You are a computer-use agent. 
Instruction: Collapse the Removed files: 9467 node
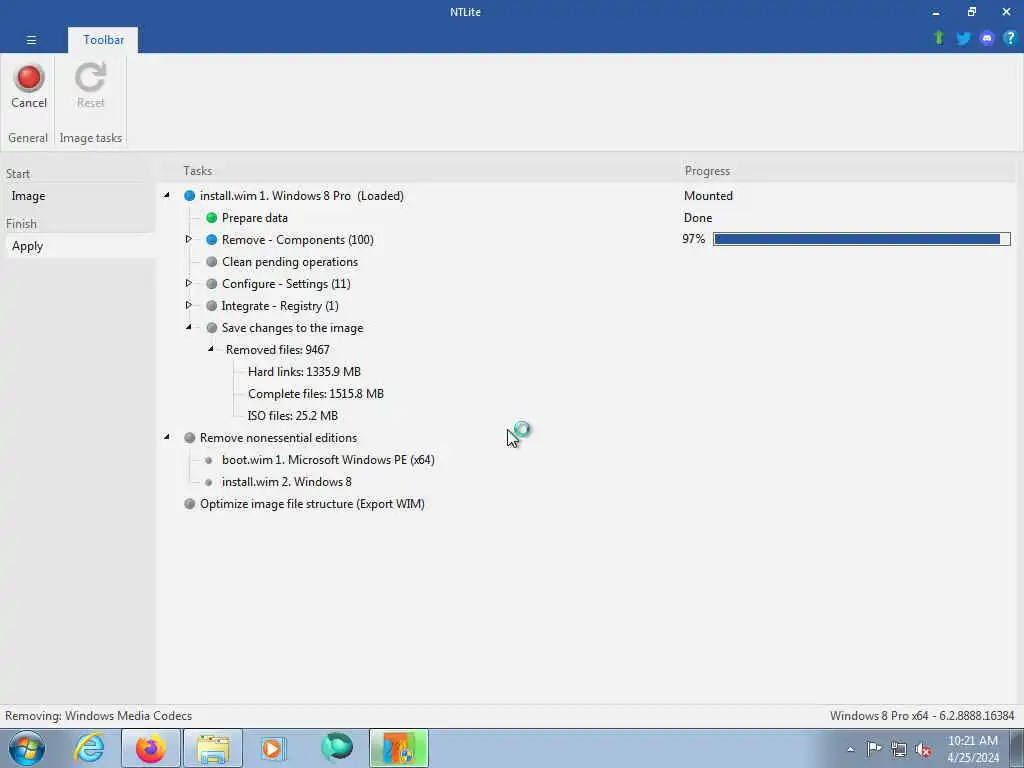point(211,349)
